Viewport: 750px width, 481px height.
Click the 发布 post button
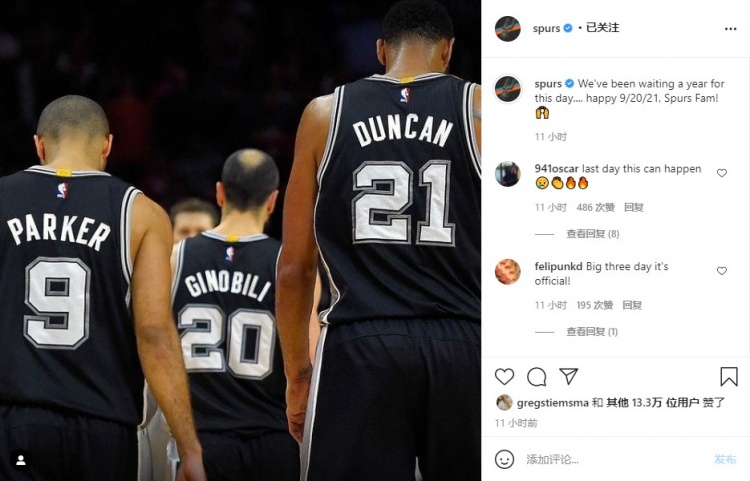click(725, 459)
